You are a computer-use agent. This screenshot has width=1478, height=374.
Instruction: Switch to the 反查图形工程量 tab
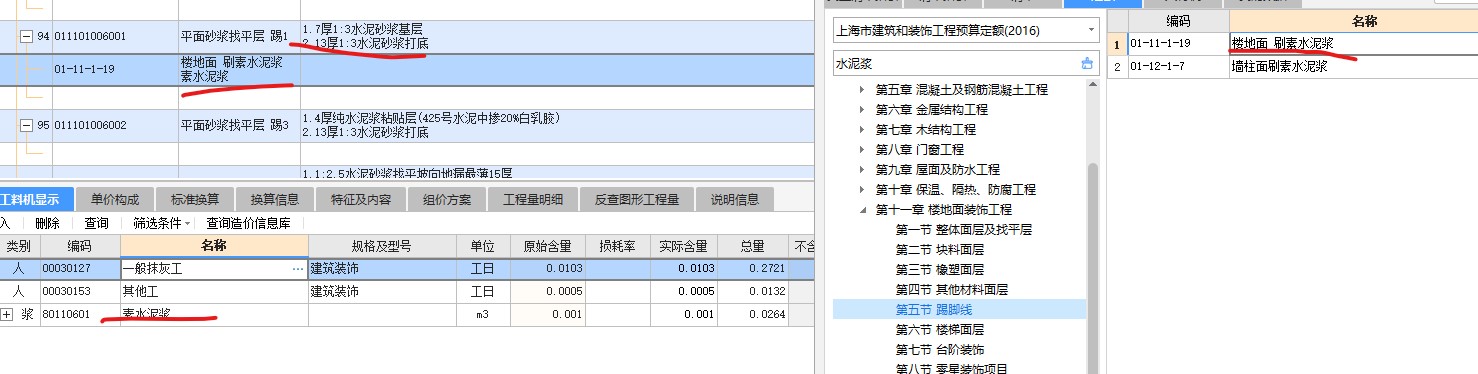(x=637, y=199)
